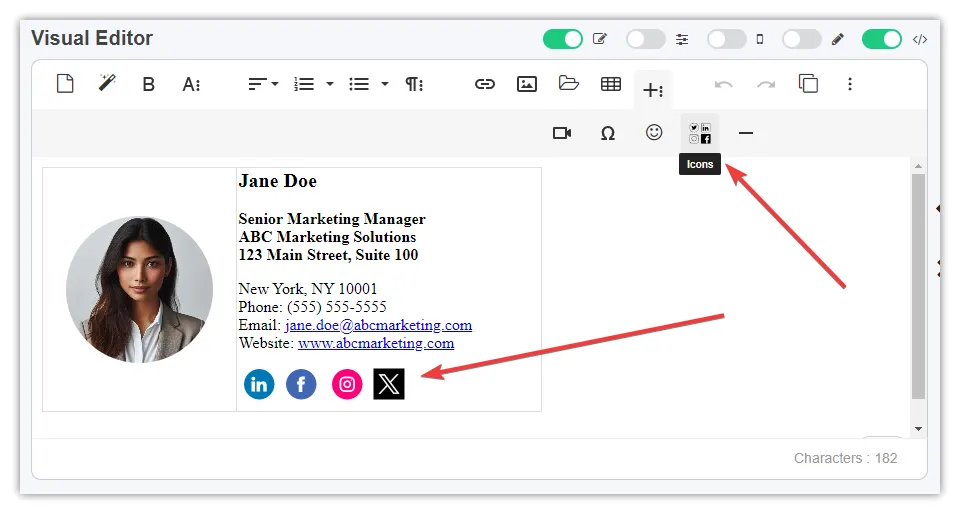Click the magic wand toolbar icon

(107, 84)
